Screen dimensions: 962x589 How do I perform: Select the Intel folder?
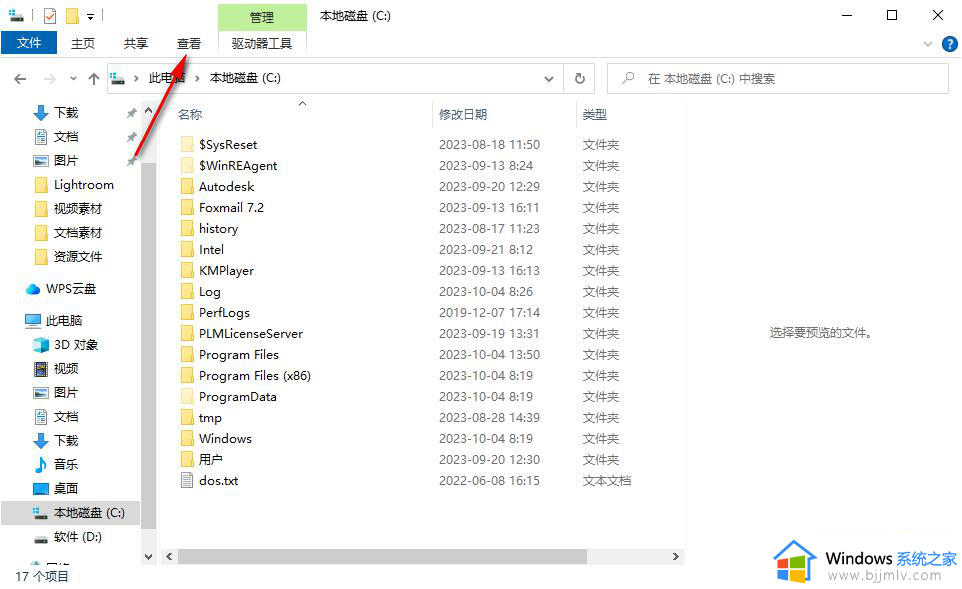tap(211, 250)
